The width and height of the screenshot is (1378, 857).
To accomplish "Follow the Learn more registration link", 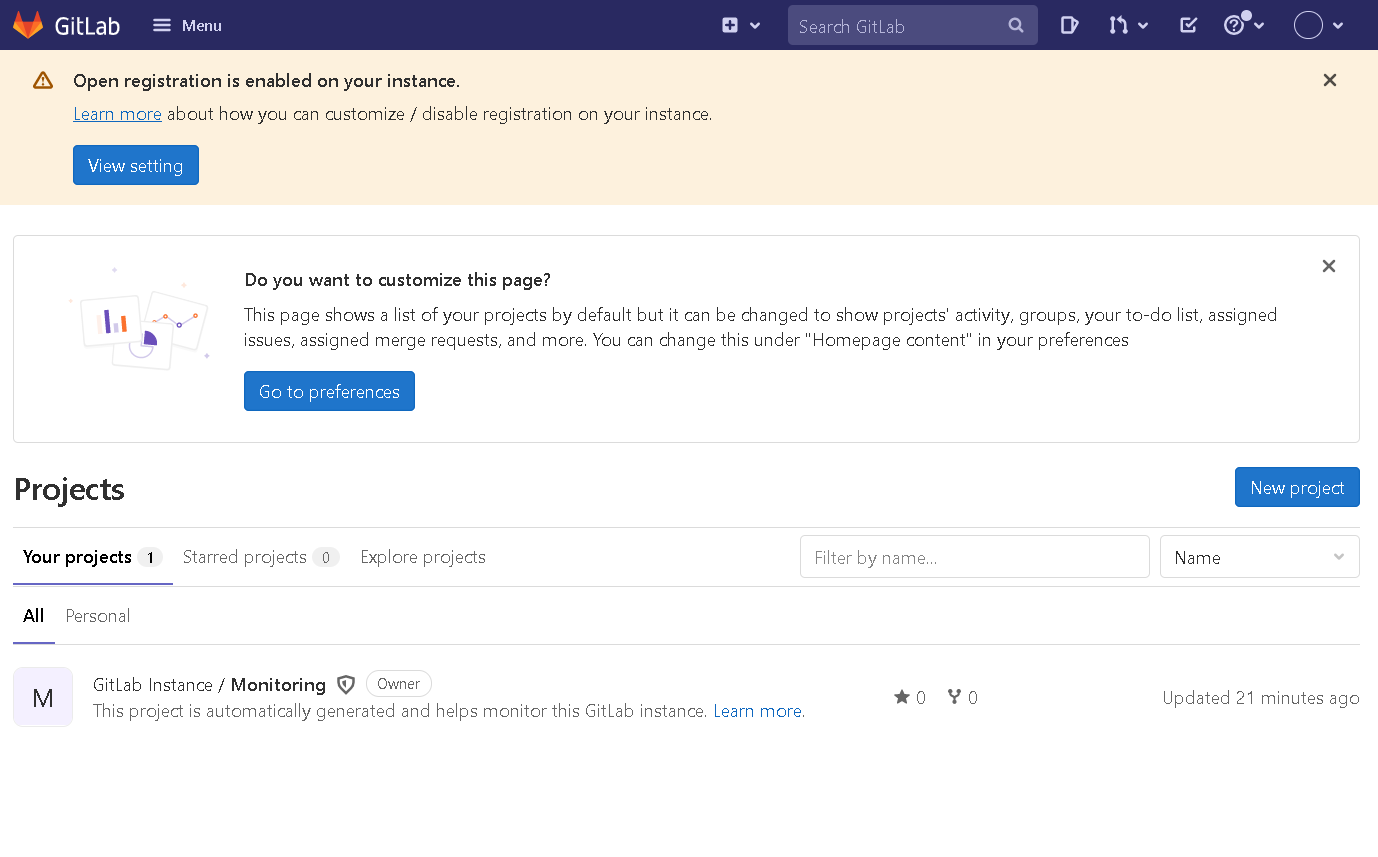I will coord(117,114).
